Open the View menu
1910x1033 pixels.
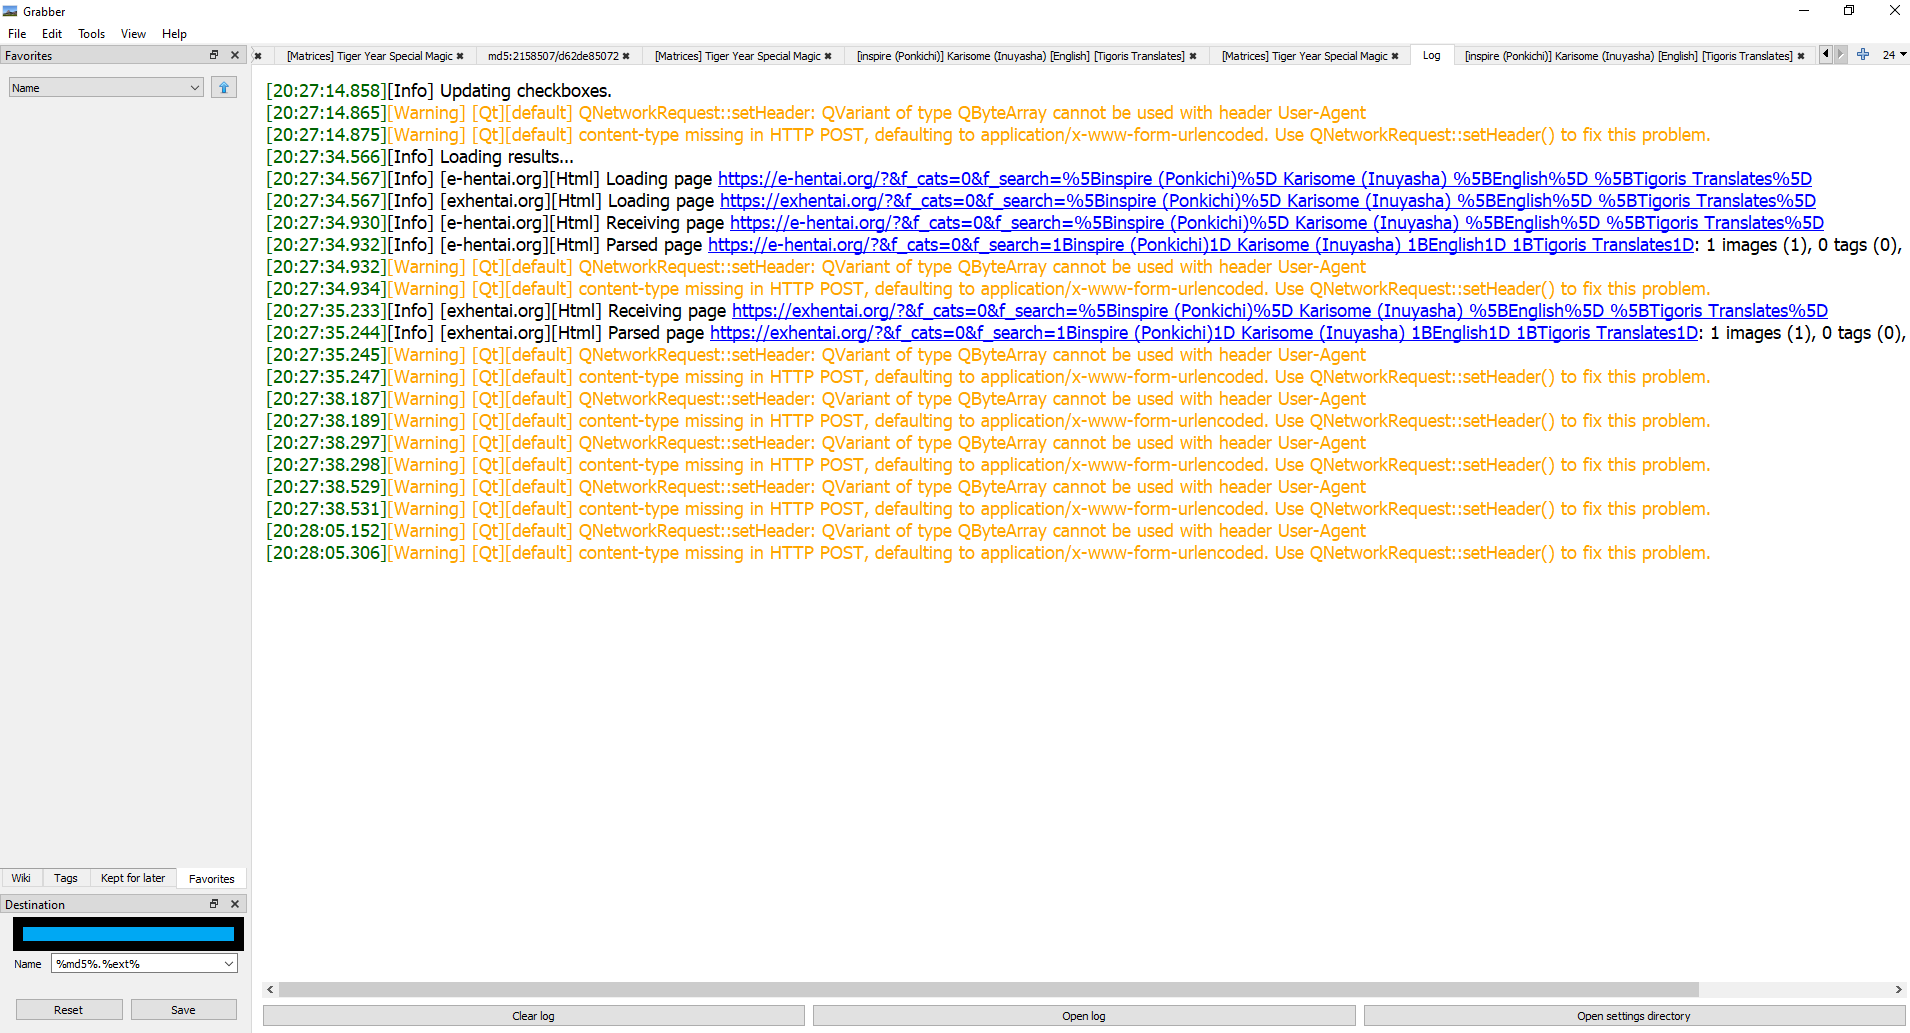point(132,33)
